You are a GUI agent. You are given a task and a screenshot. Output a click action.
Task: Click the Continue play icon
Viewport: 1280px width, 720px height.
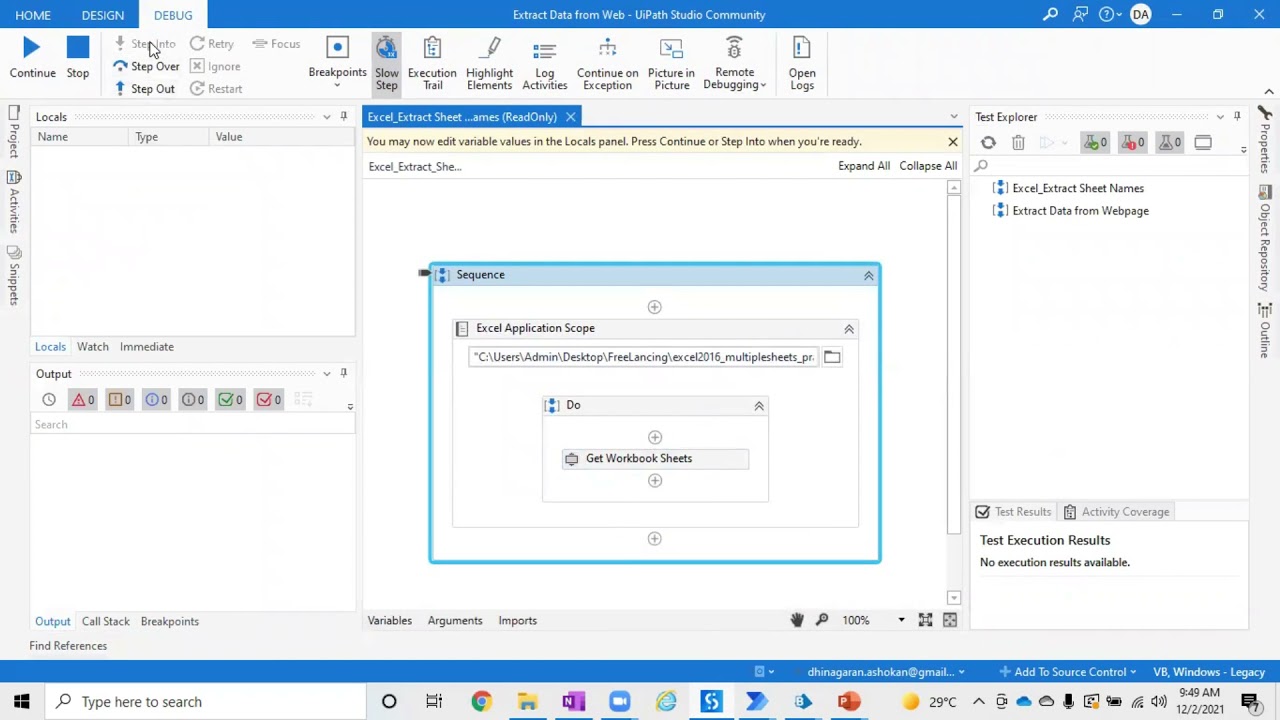point(31,47)
